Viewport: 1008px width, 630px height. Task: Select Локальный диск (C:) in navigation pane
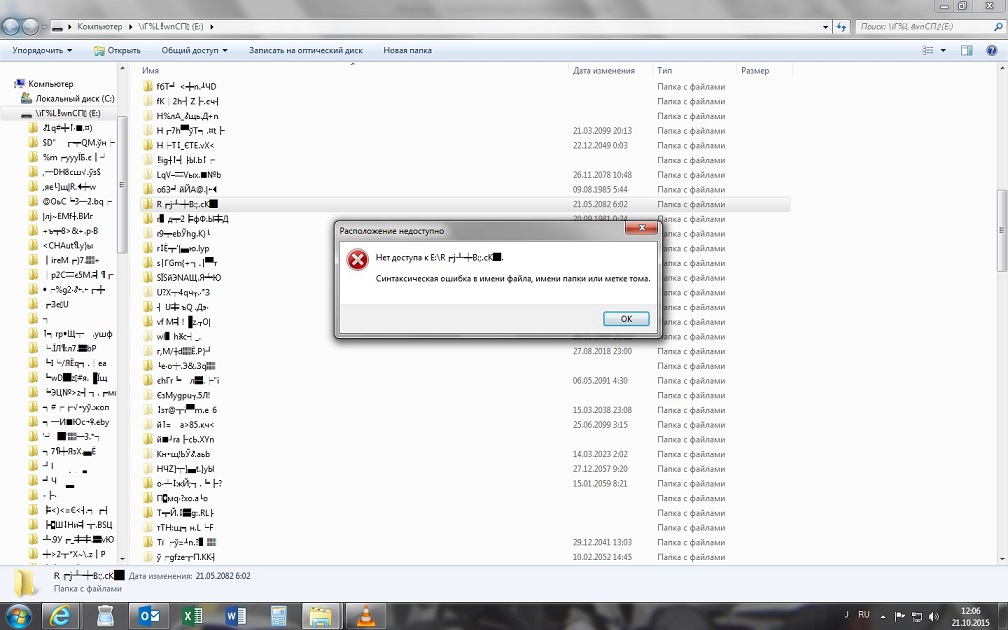click(x=75, y=99)
